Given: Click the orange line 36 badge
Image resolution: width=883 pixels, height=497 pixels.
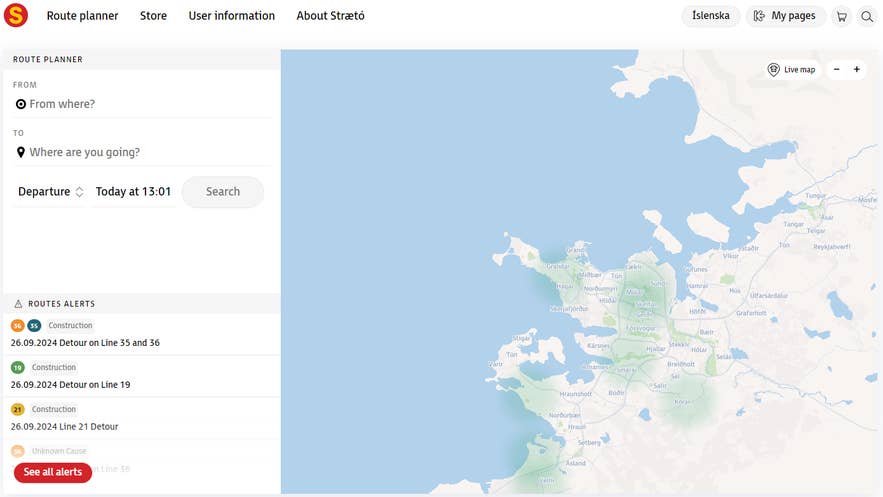Looking at the screenshot, I should click(18, 326).
